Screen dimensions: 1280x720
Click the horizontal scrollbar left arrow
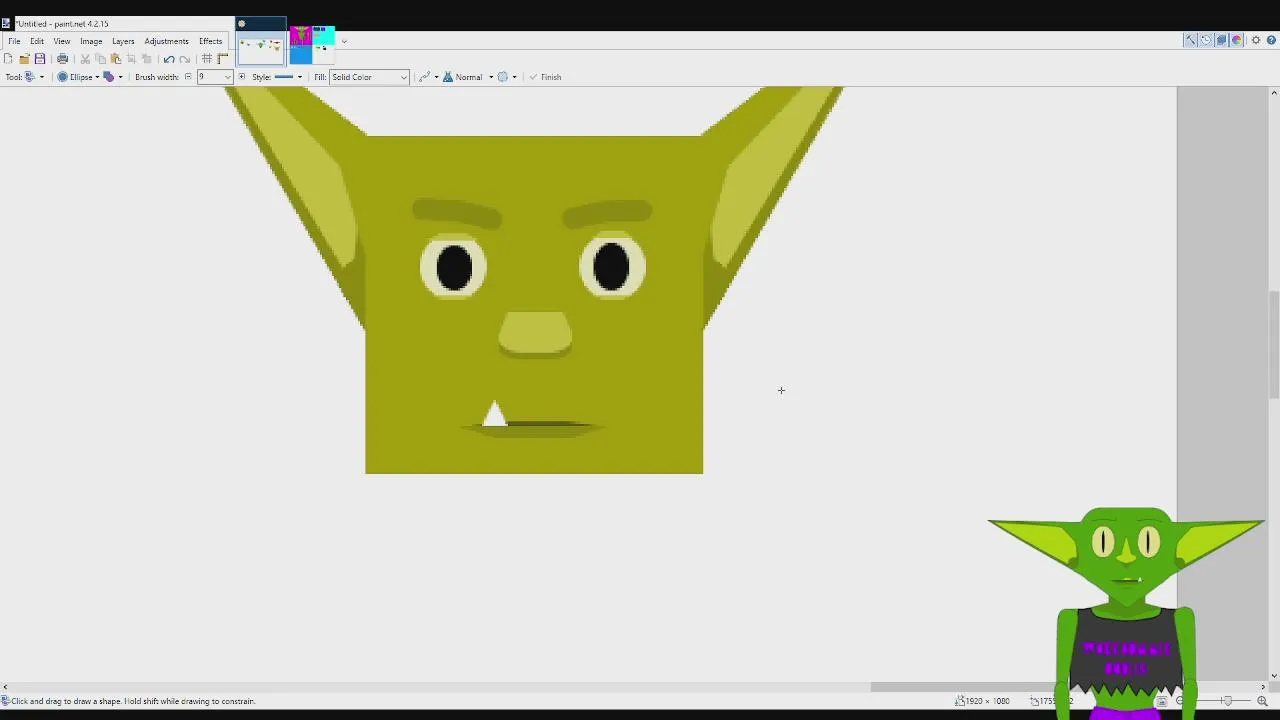pyautogui.click(x=5, y=687)
